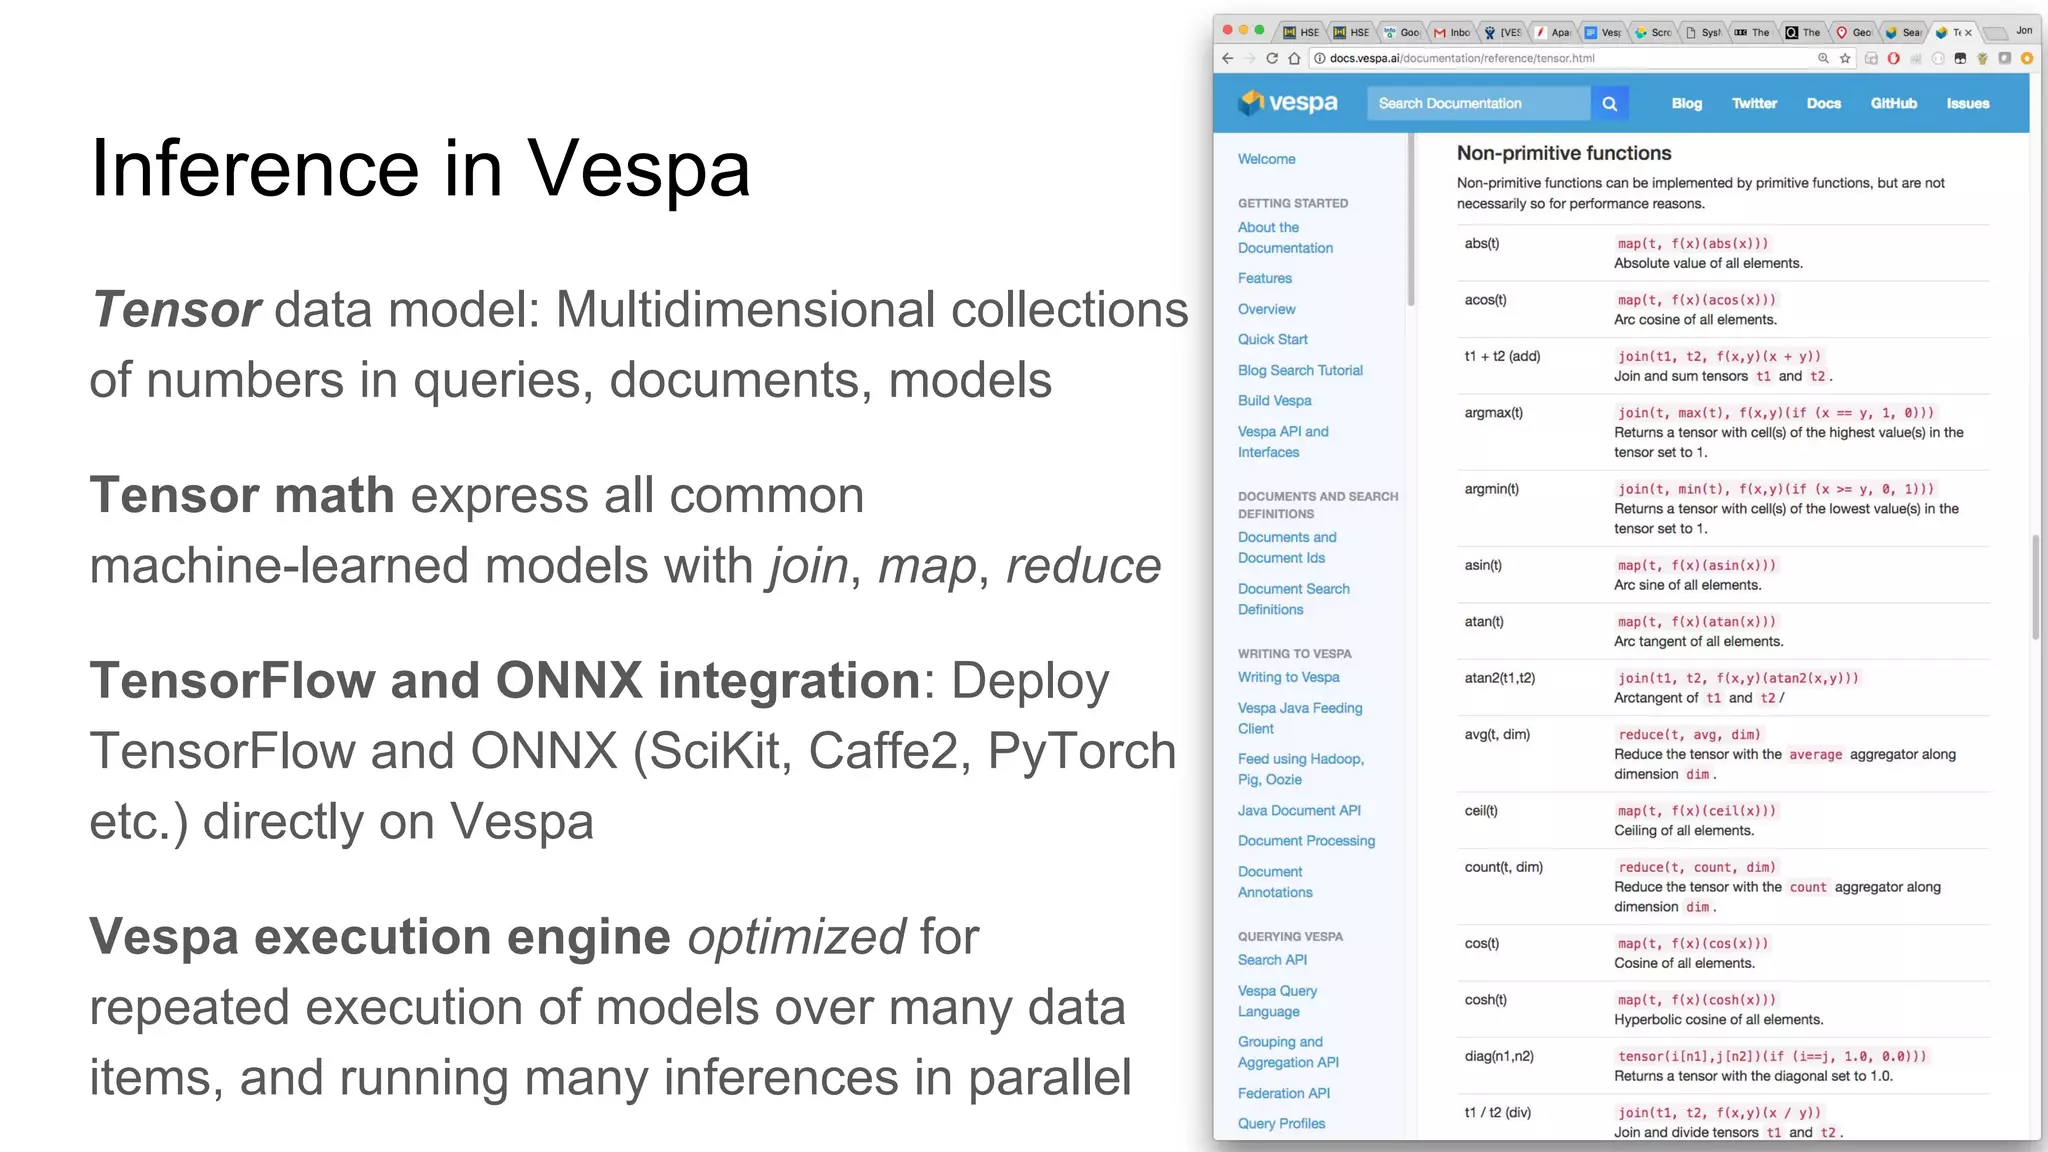Screen dimensions: 2048x1152
Task: Click the sidebar navigation scrollbar thumb
Action: (x=1410, y=220)
